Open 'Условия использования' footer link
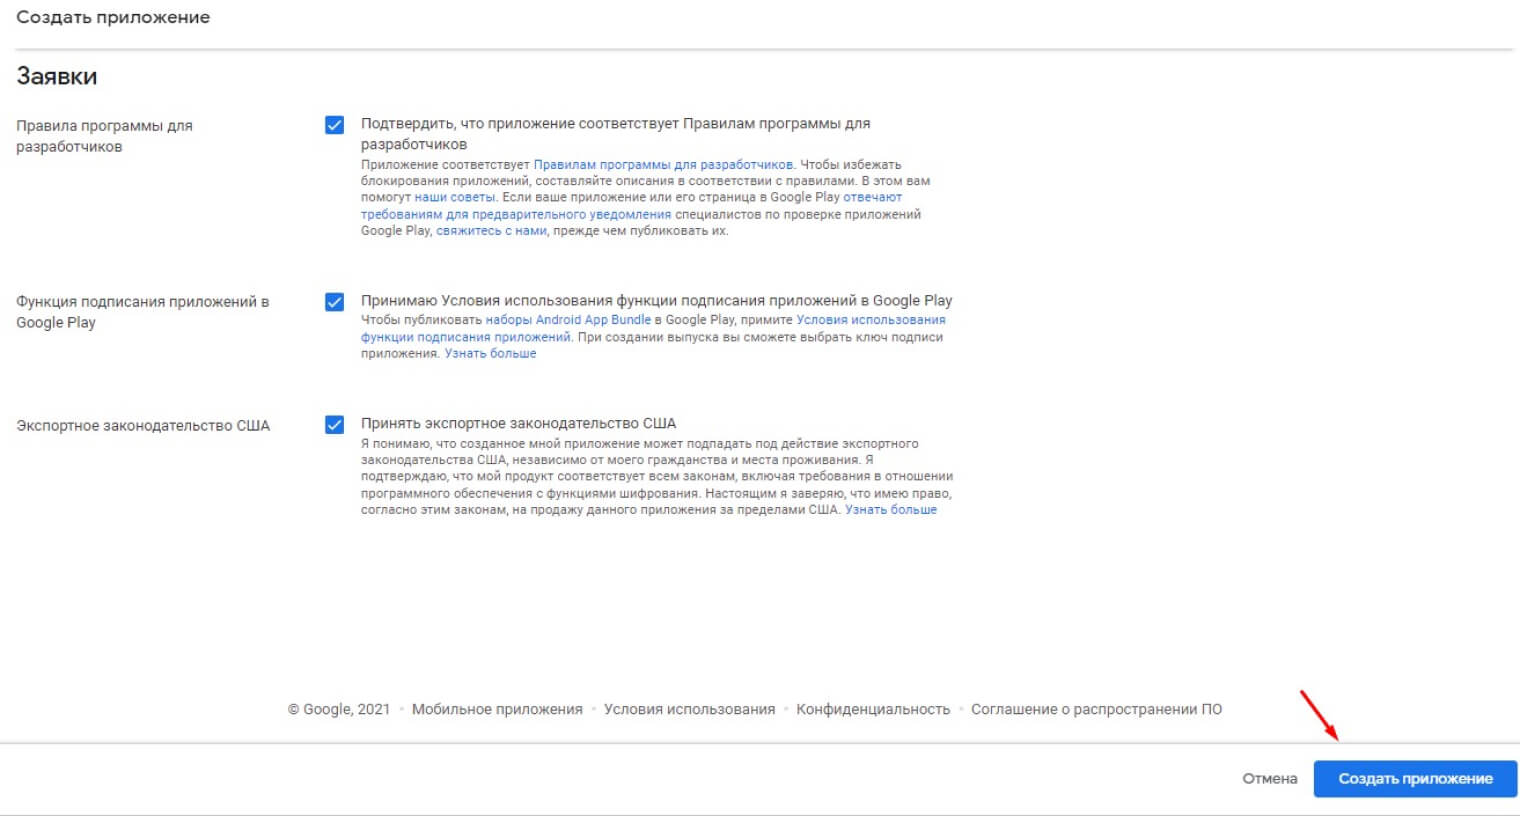The width and height of the screenshot is (1520, 816). (x=689, y=709)
